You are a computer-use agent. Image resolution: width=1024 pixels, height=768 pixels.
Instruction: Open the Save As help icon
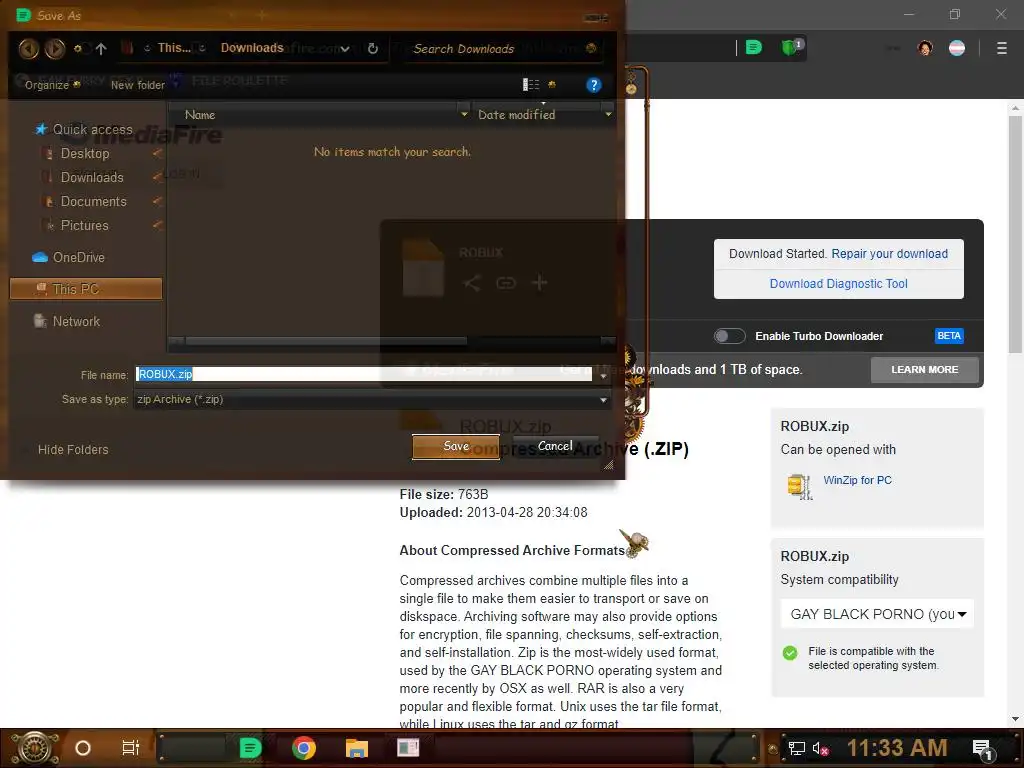(593, 85)
